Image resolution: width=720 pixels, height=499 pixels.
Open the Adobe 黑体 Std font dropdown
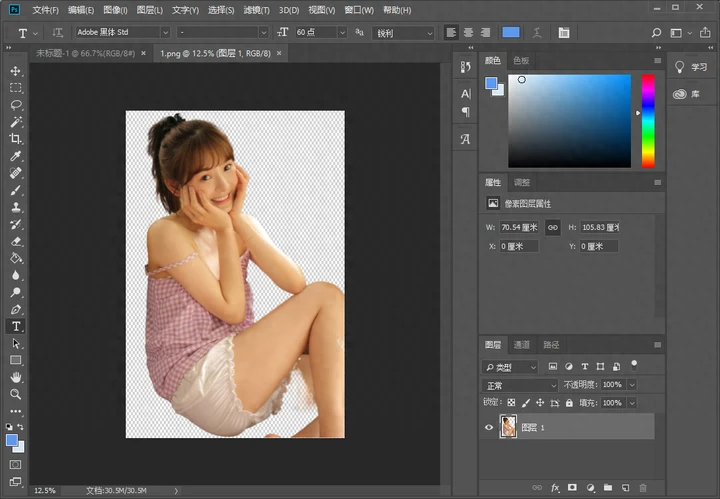(x=122, y=32)
